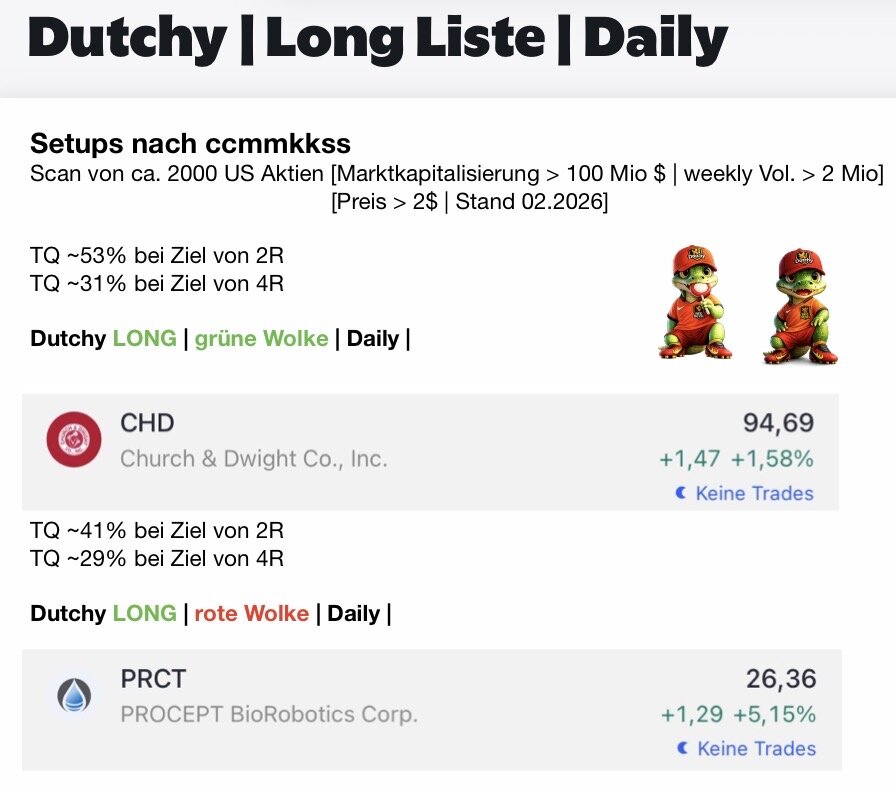Screen dimensions: 896x792
Task: Click the 'Dutchy | Long Liste | Daily' title
Action: [x=377, y=38]
